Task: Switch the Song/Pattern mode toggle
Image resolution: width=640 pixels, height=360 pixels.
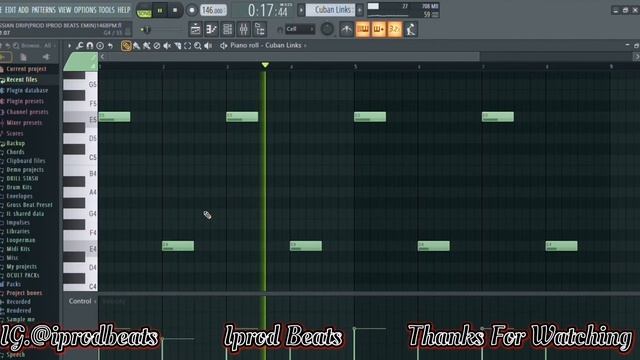Action: coord(144,11)
